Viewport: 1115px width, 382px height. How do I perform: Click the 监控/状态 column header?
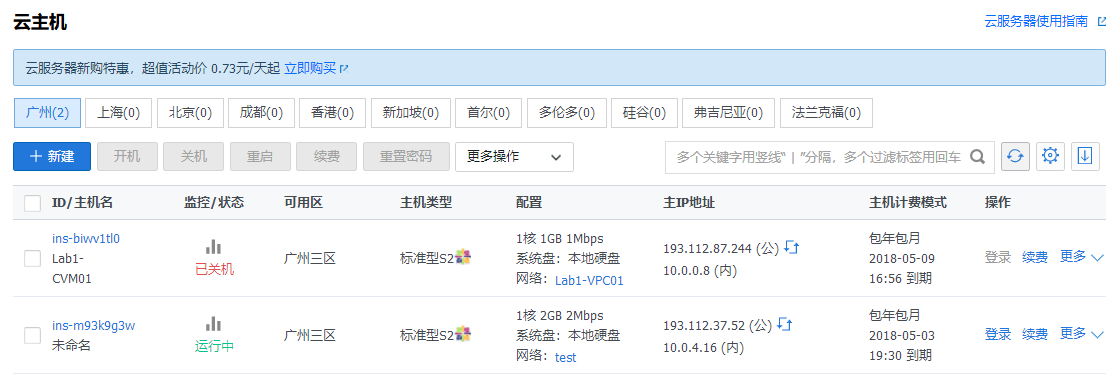click(x=213, y=203)
